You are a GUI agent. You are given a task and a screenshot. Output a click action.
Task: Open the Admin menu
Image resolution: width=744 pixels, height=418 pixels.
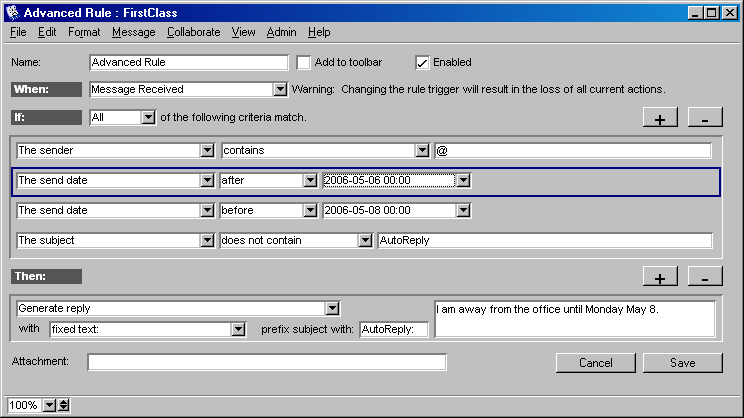[281, 32]
